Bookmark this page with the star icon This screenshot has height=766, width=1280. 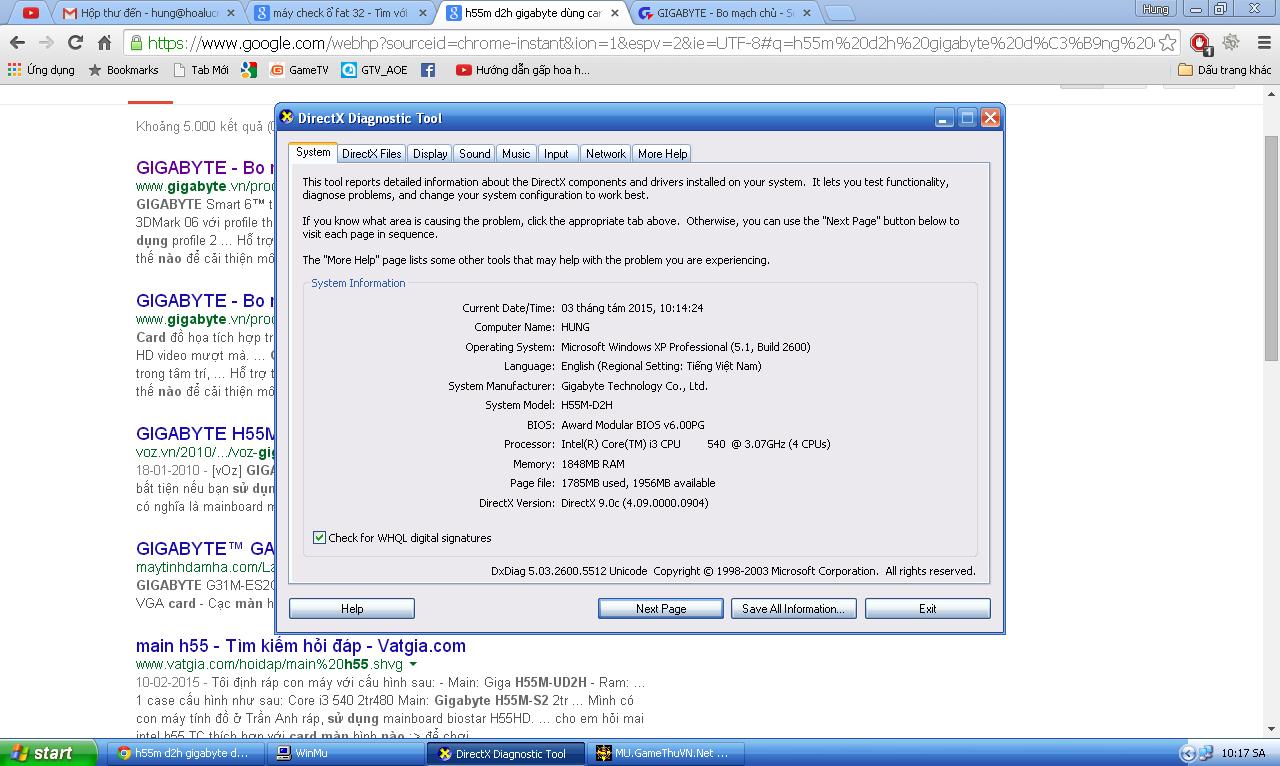pyautogui.click(x=1166, y=43)
